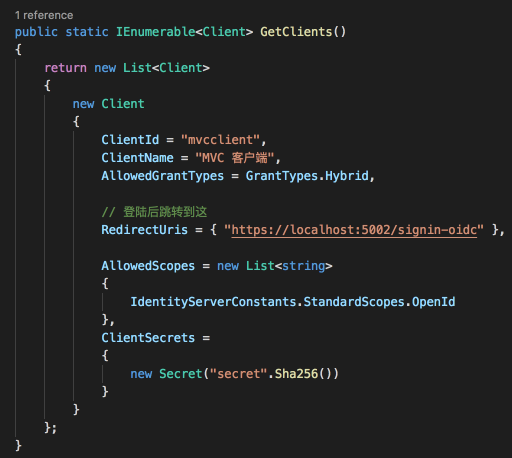
Task: Click GrantTypes.Hybrid value
Action: point(307,176)
